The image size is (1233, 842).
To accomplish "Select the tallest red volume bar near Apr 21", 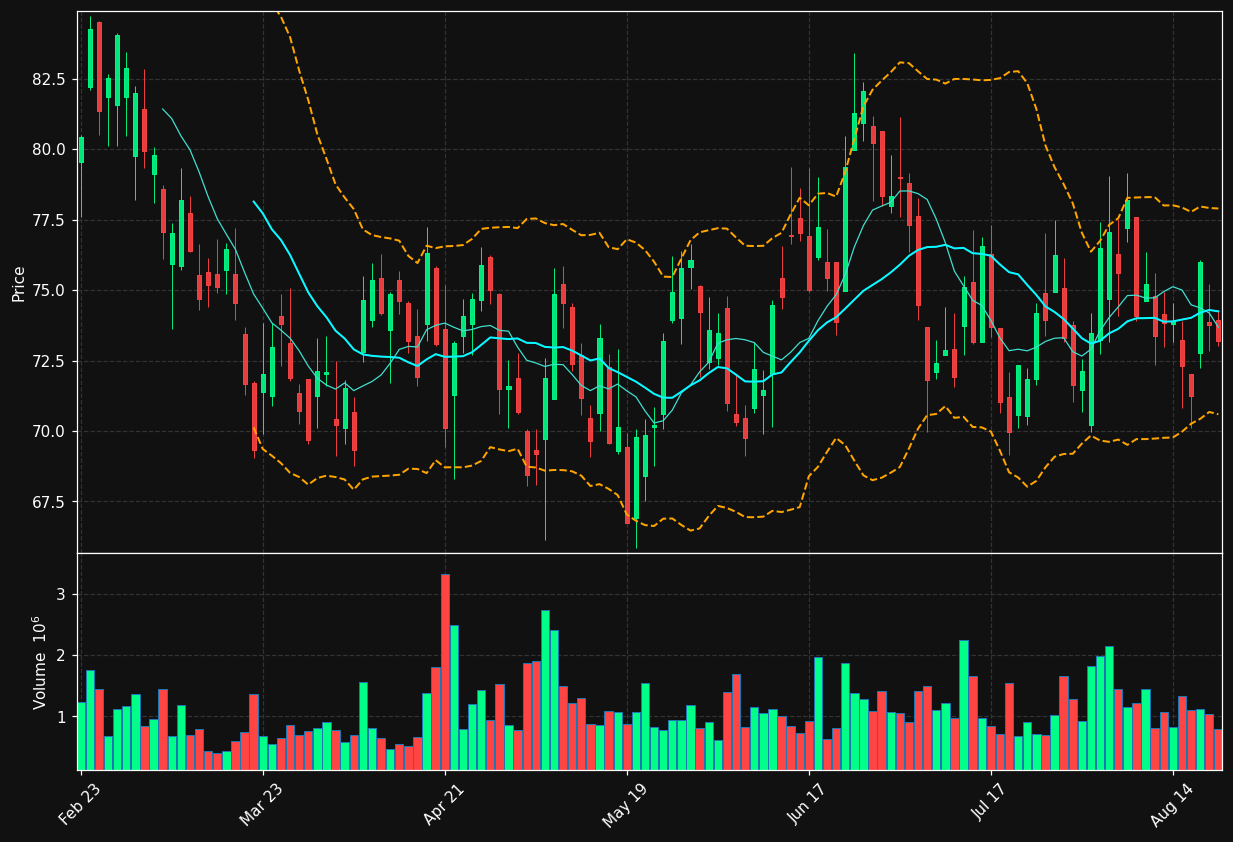I will (x=445, y=672).
